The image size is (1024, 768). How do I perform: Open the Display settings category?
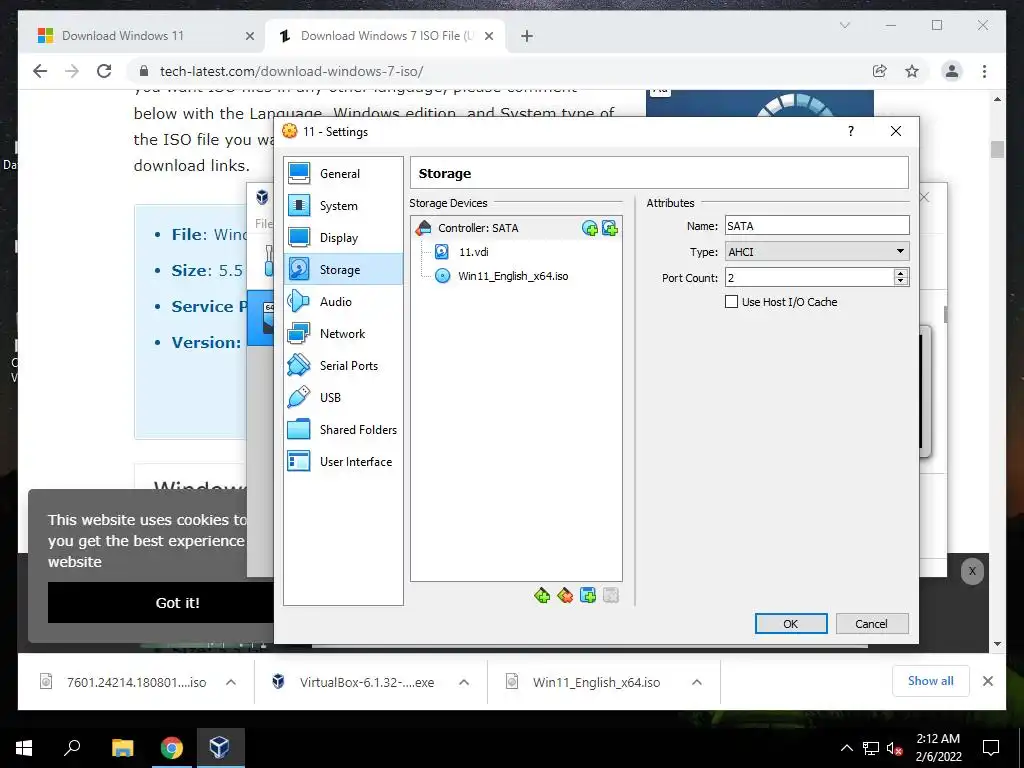[343, 238]
